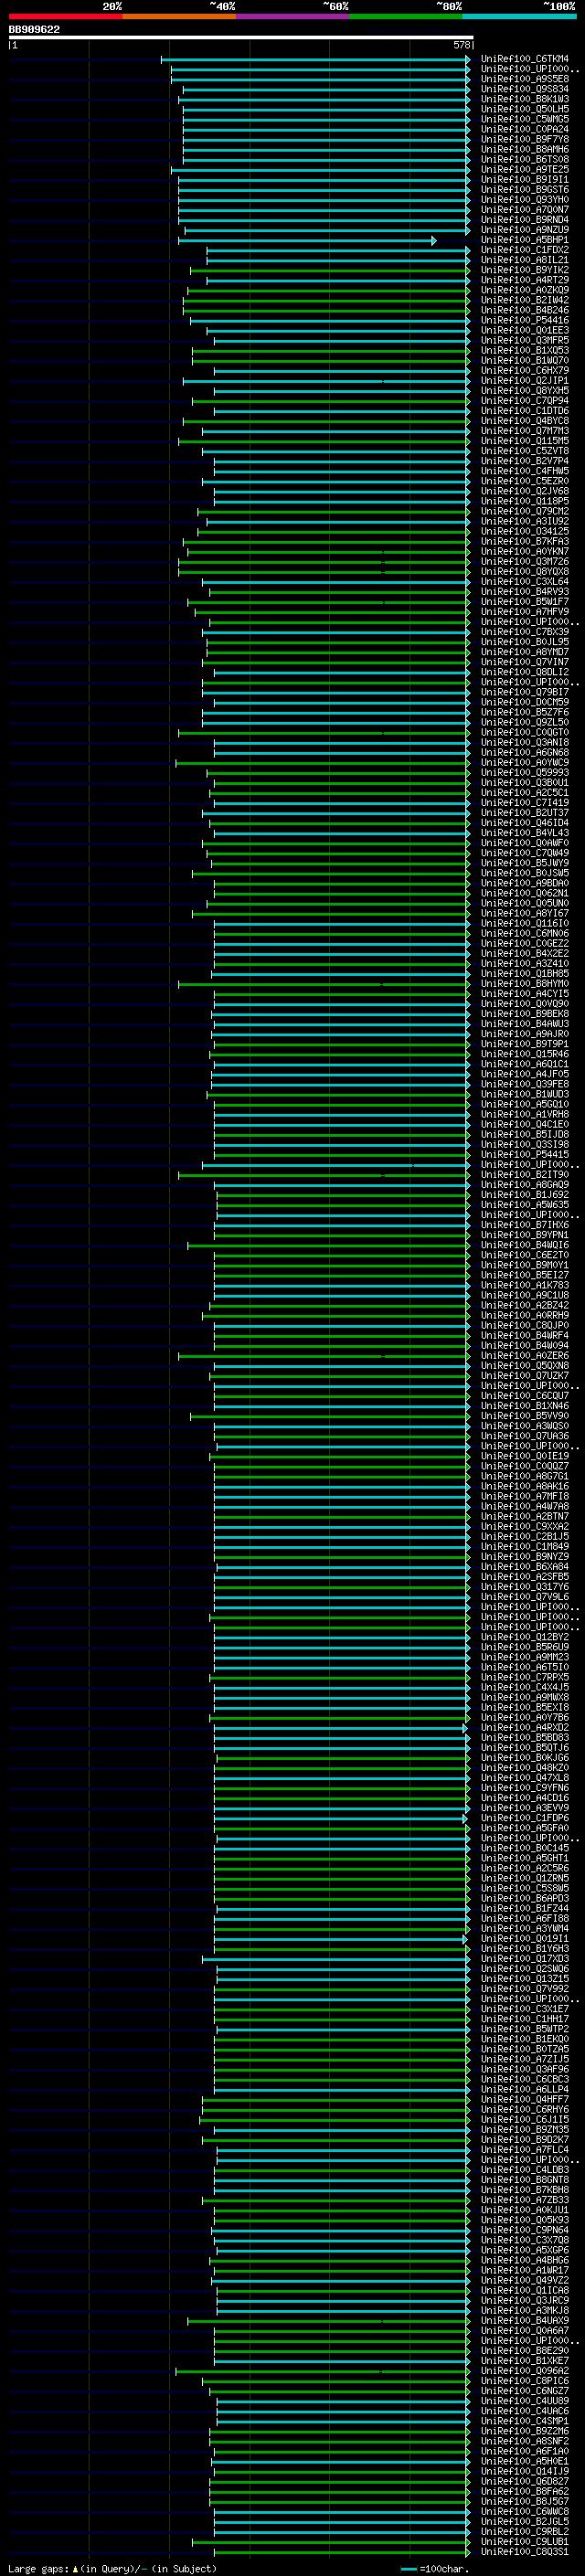Open hit UniRef100_P54415
This screenshot has height=2576, width=585.
point(525,1154)
